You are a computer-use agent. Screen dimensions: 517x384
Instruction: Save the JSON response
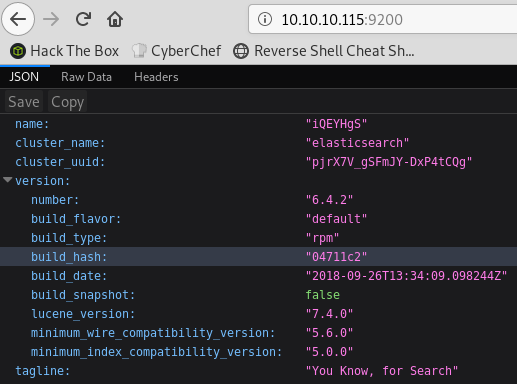coord(24,102)
